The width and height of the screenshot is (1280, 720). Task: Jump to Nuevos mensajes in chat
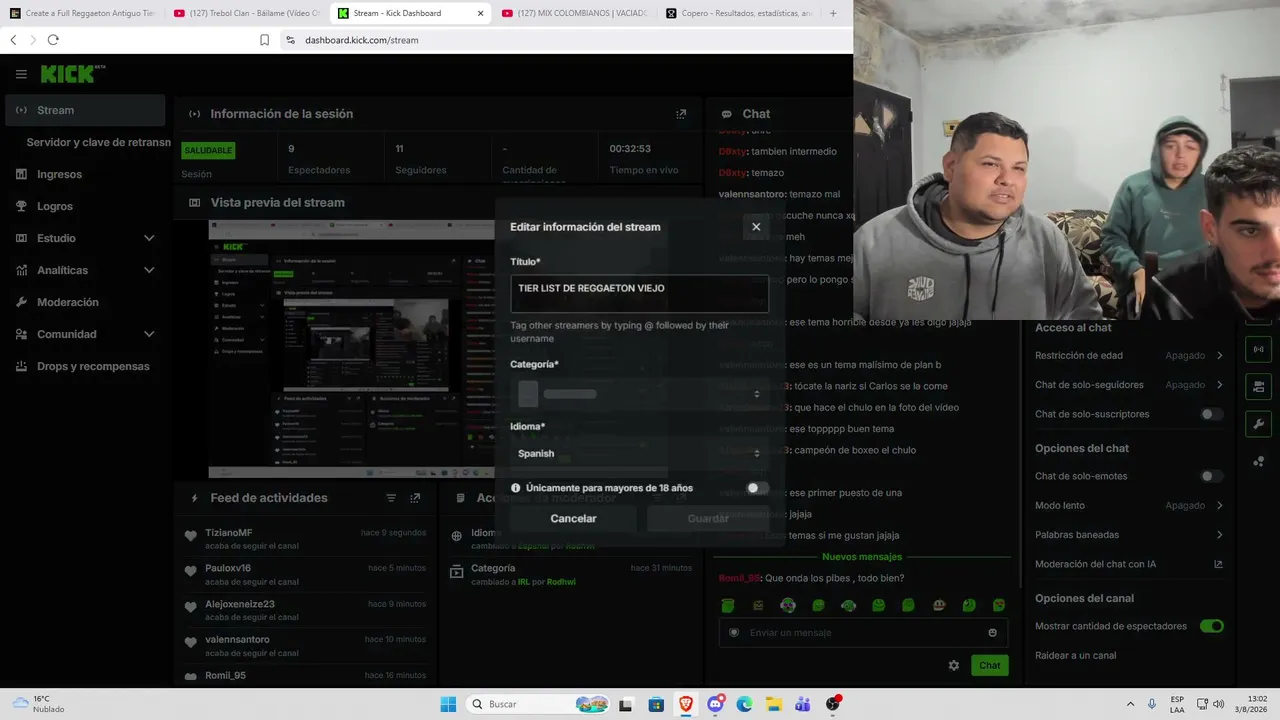click(x=862, y=557)
